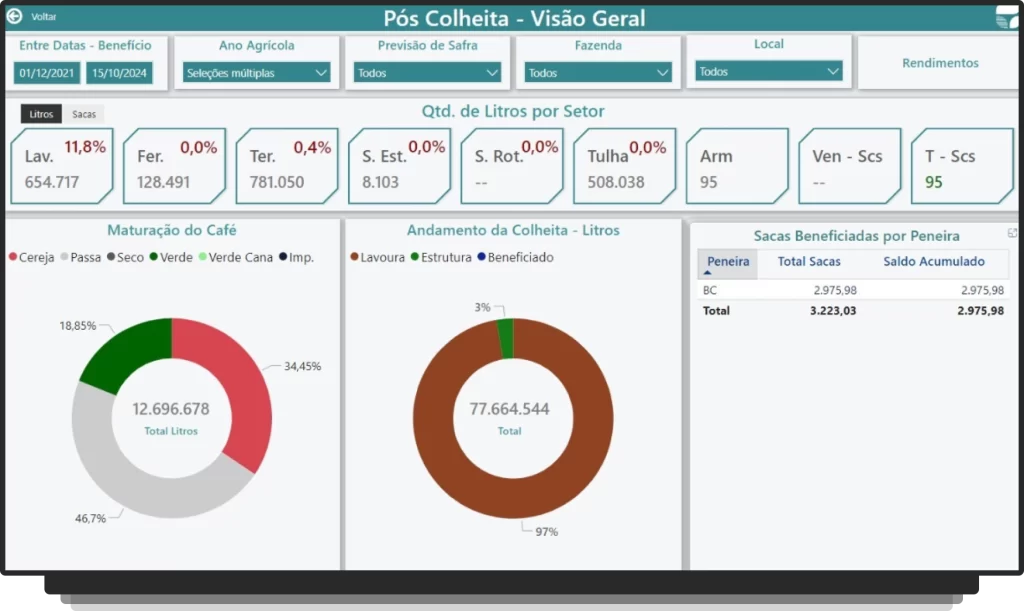Click the Lavoura legend marker
This screenshot has width=1024, height=611.
(x=355, y=258)
